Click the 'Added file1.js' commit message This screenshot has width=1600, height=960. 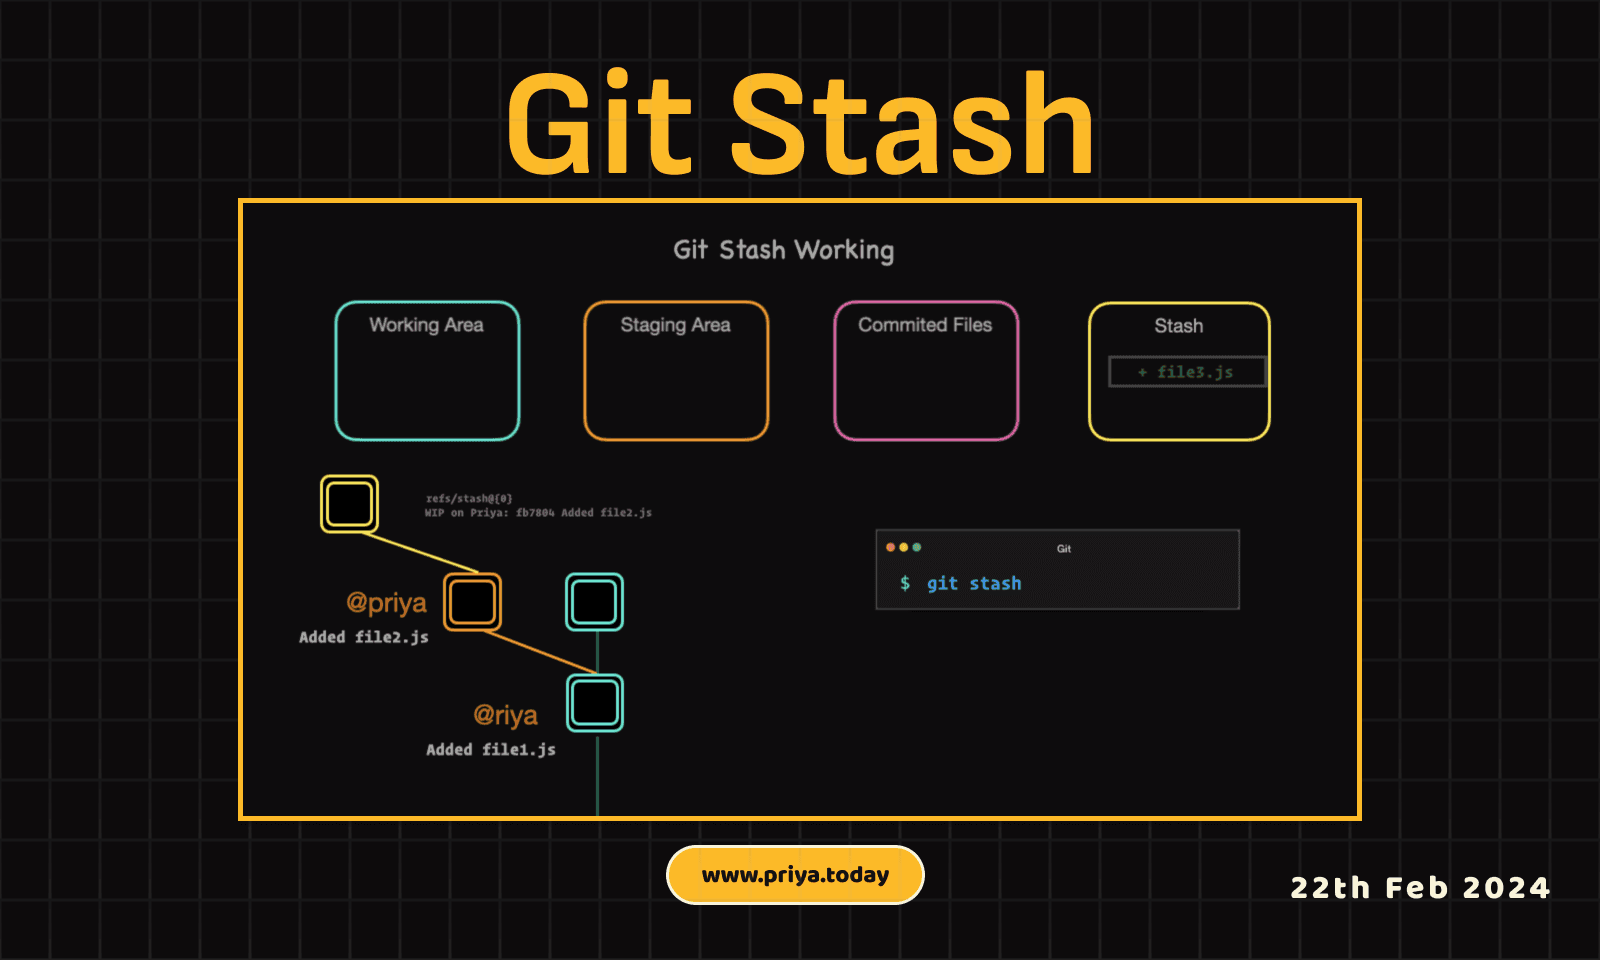point(491,749)
